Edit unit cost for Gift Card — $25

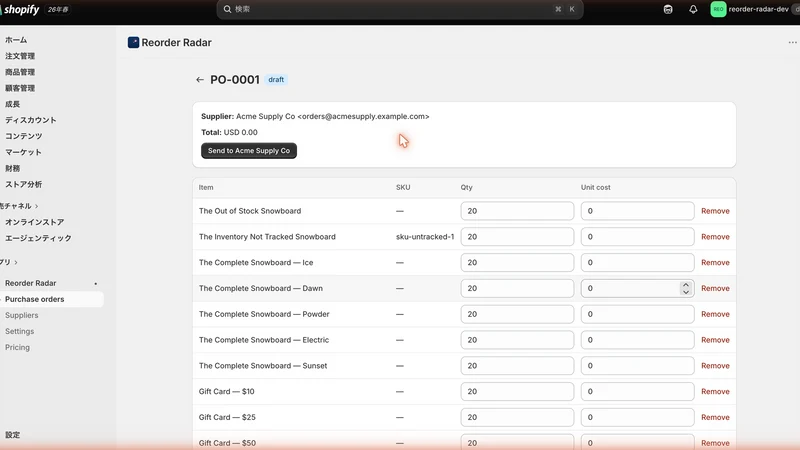(x=637, y=417)
